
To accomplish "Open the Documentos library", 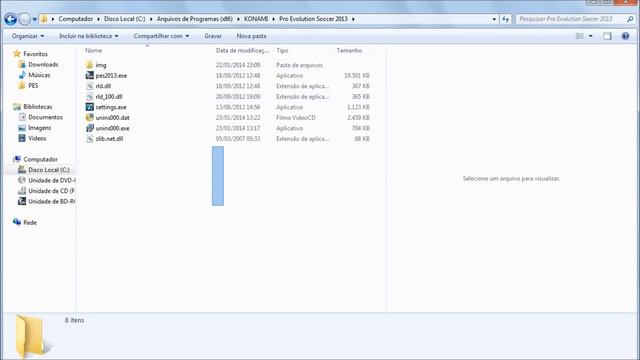I will point(45,117).
